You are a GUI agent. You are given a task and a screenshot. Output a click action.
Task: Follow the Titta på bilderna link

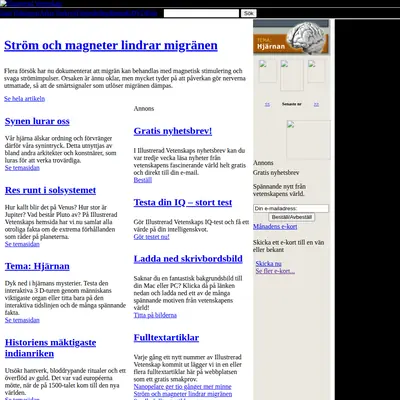[x=155, y=315]
